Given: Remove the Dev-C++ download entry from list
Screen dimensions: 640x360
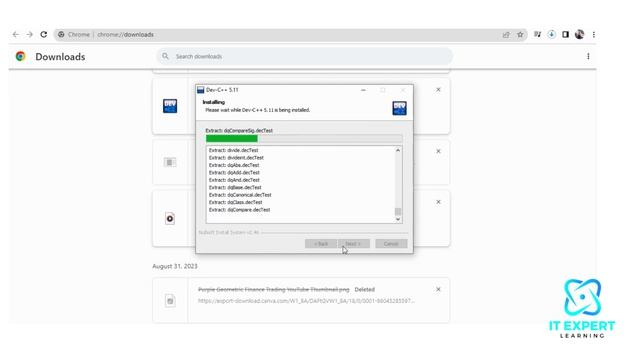Looking at the screenshot, I should coord(438,89).
